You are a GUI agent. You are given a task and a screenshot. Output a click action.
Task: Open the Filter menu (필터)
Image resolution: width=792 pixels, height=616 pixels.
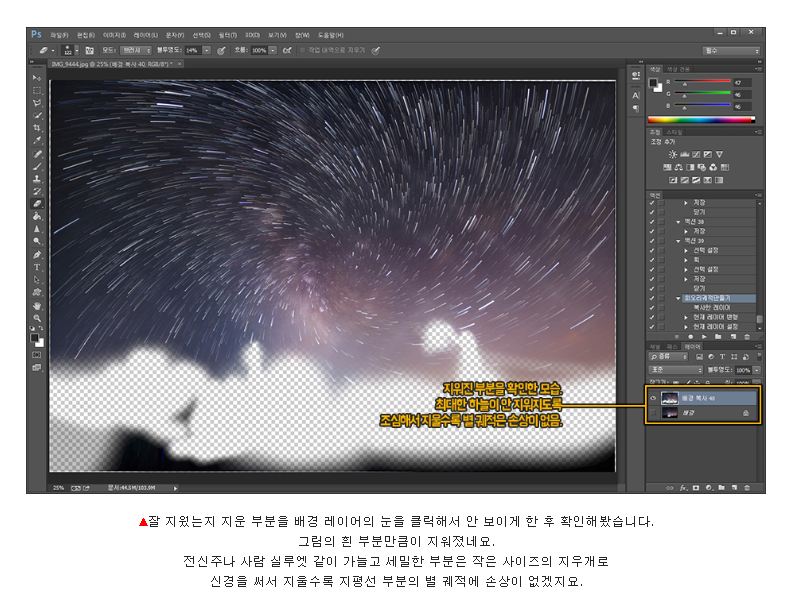coord(228,35)
